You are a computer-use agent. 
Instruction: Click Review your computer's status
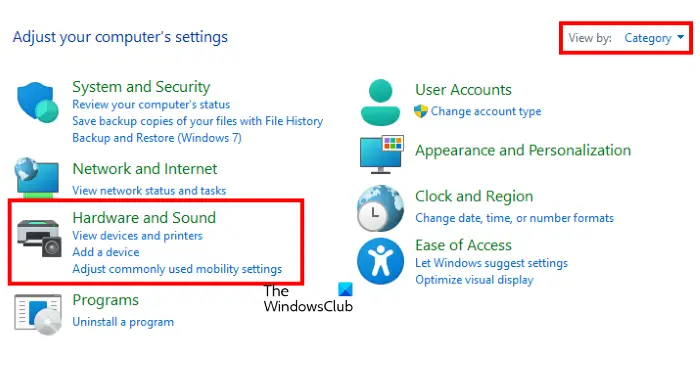click(x=151, y=104)
